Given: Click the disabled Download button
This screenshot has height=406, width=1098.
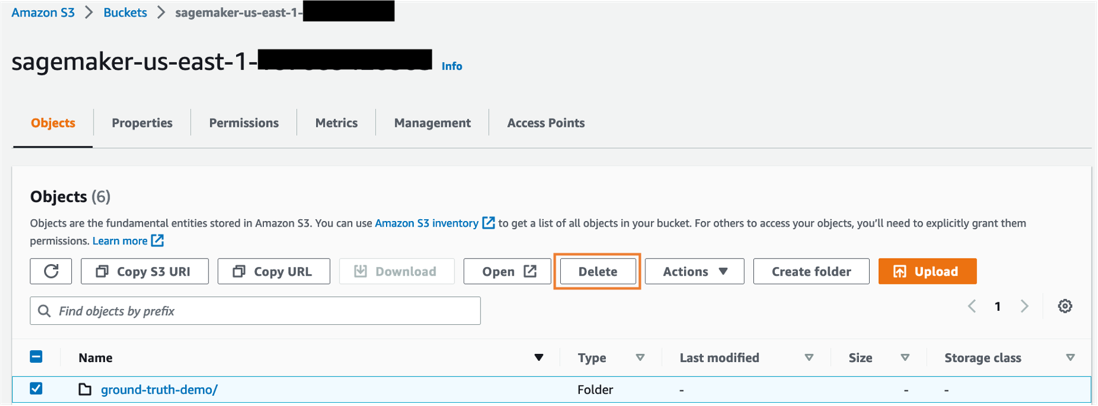Looking at the screenshot, I should 397,272.
